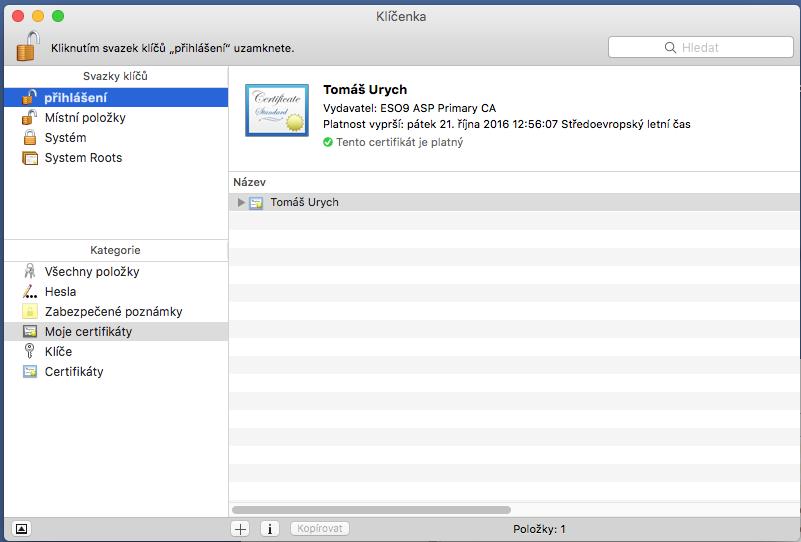Close the Klíčenka window
The width and height of the screenshot is (801, 542).
(18, 16)
